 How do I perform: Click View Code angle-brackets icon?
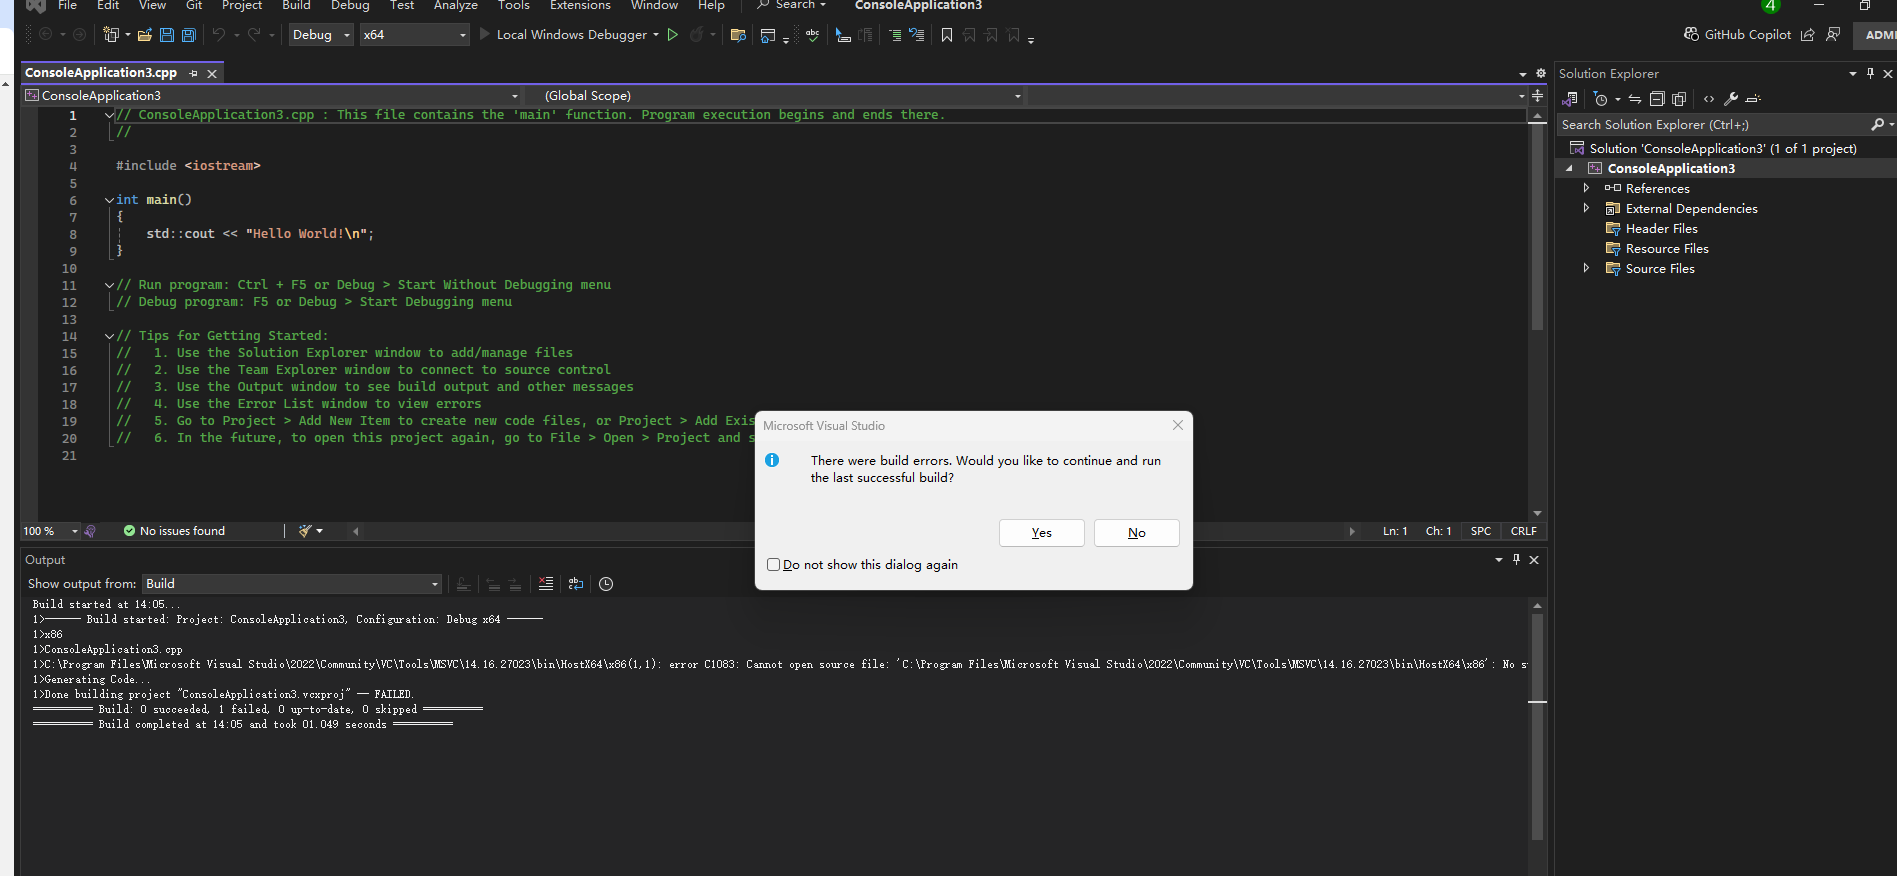[x=1709, y=99]
